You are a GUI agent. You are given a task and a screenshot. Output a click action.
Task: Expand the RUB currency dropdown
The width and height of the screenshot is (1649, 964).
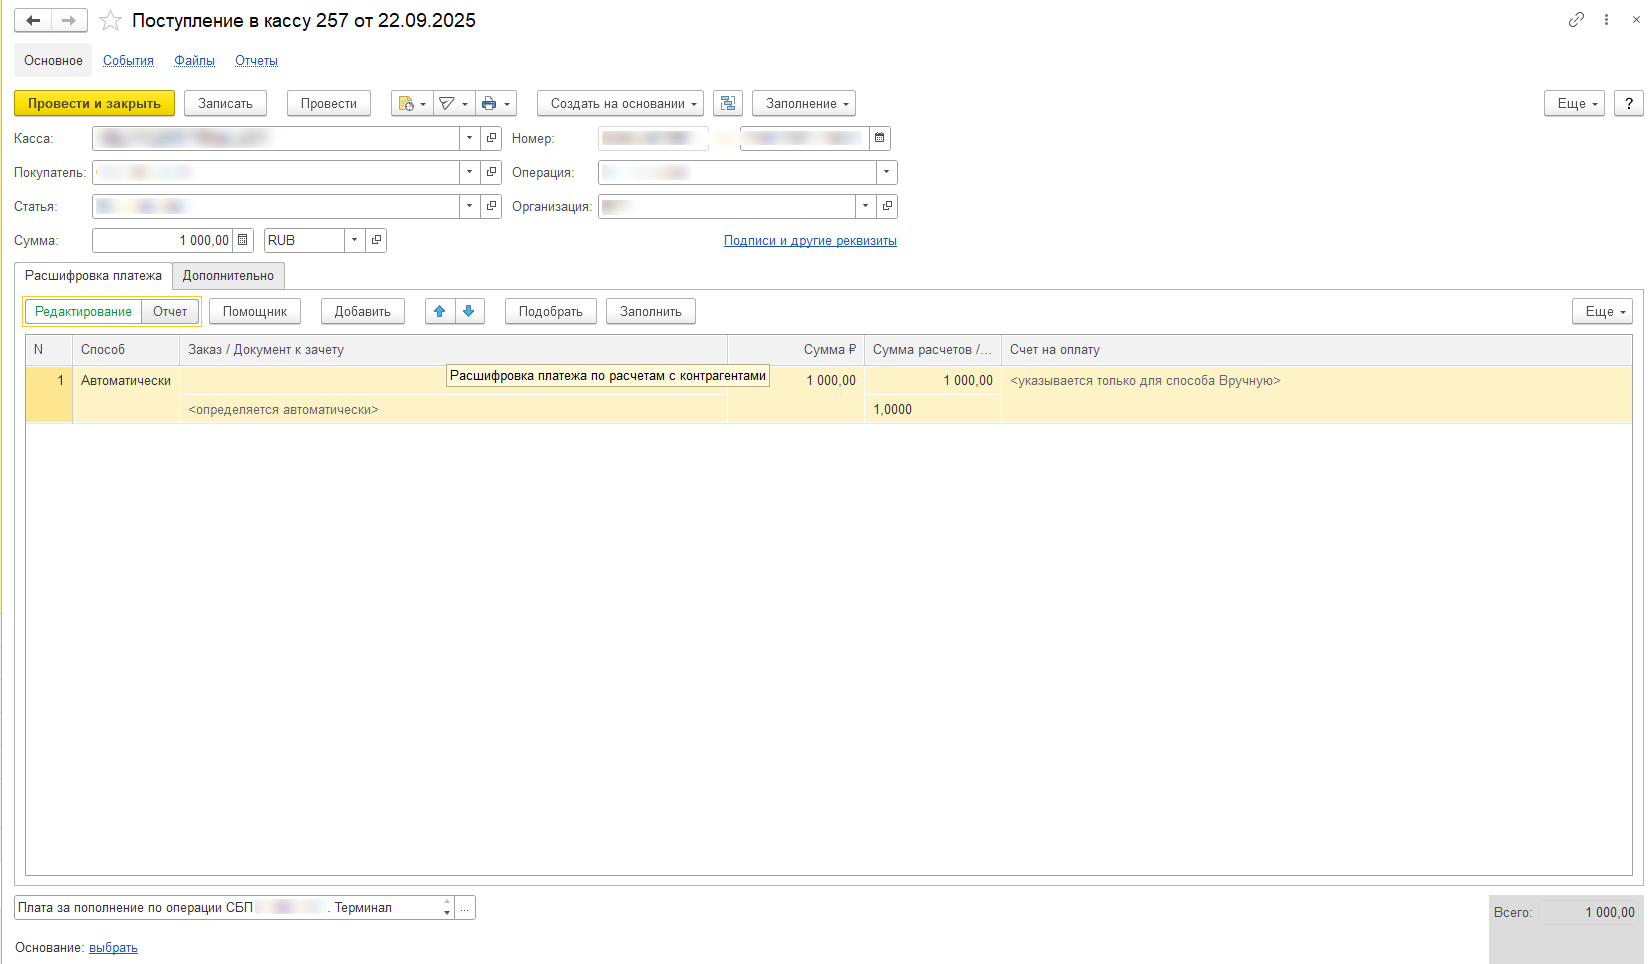tap(355, 240)
